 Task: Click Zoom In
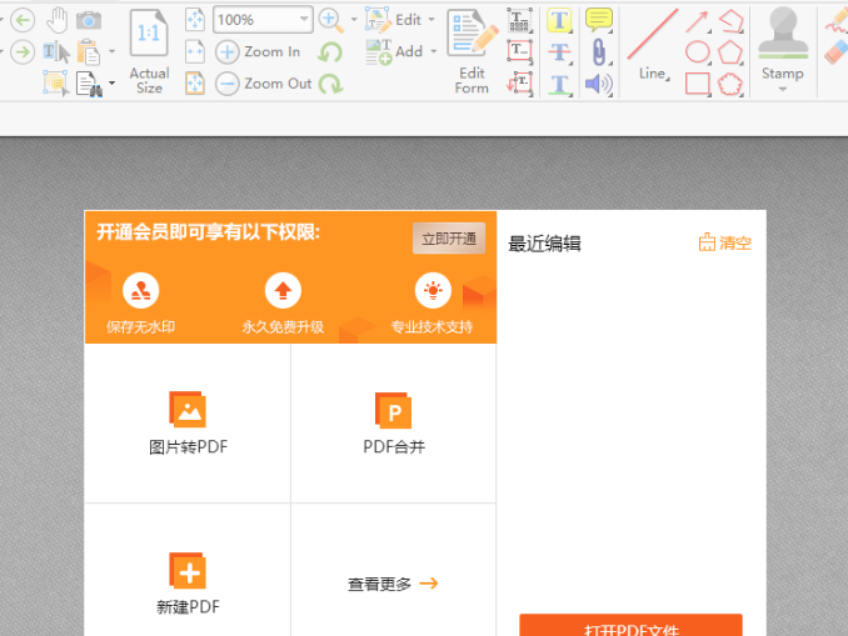tap(258, 52)
